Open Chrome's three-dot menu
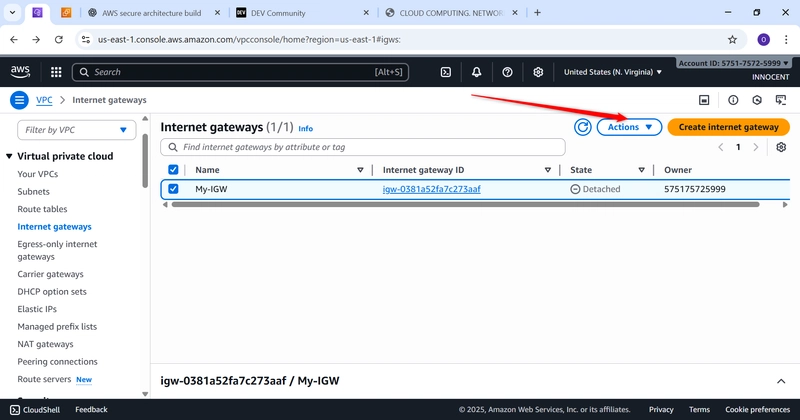 pos(786,39)
